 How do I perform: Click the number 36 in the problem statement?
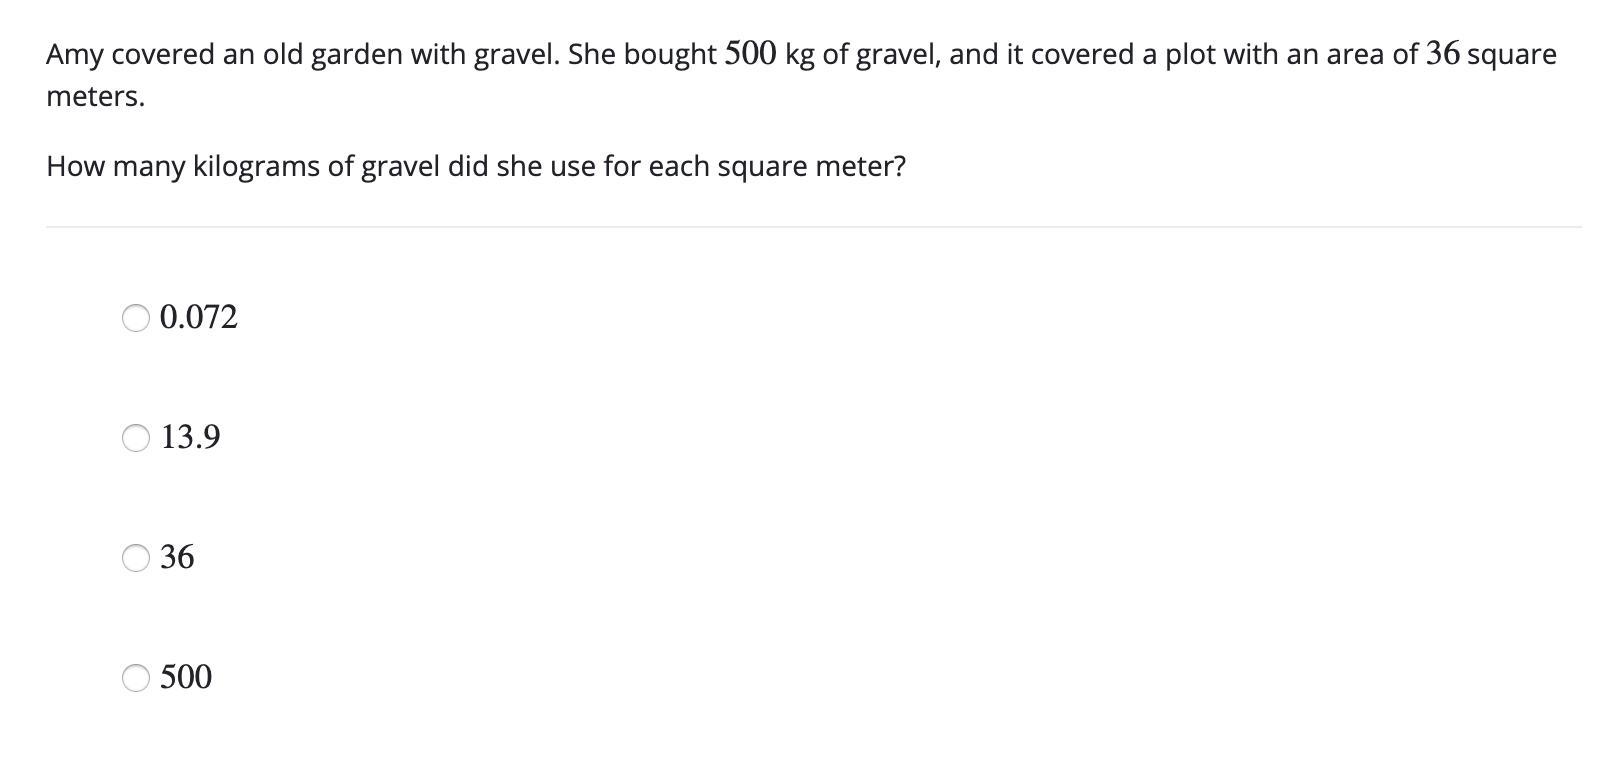pos(1443,53)
